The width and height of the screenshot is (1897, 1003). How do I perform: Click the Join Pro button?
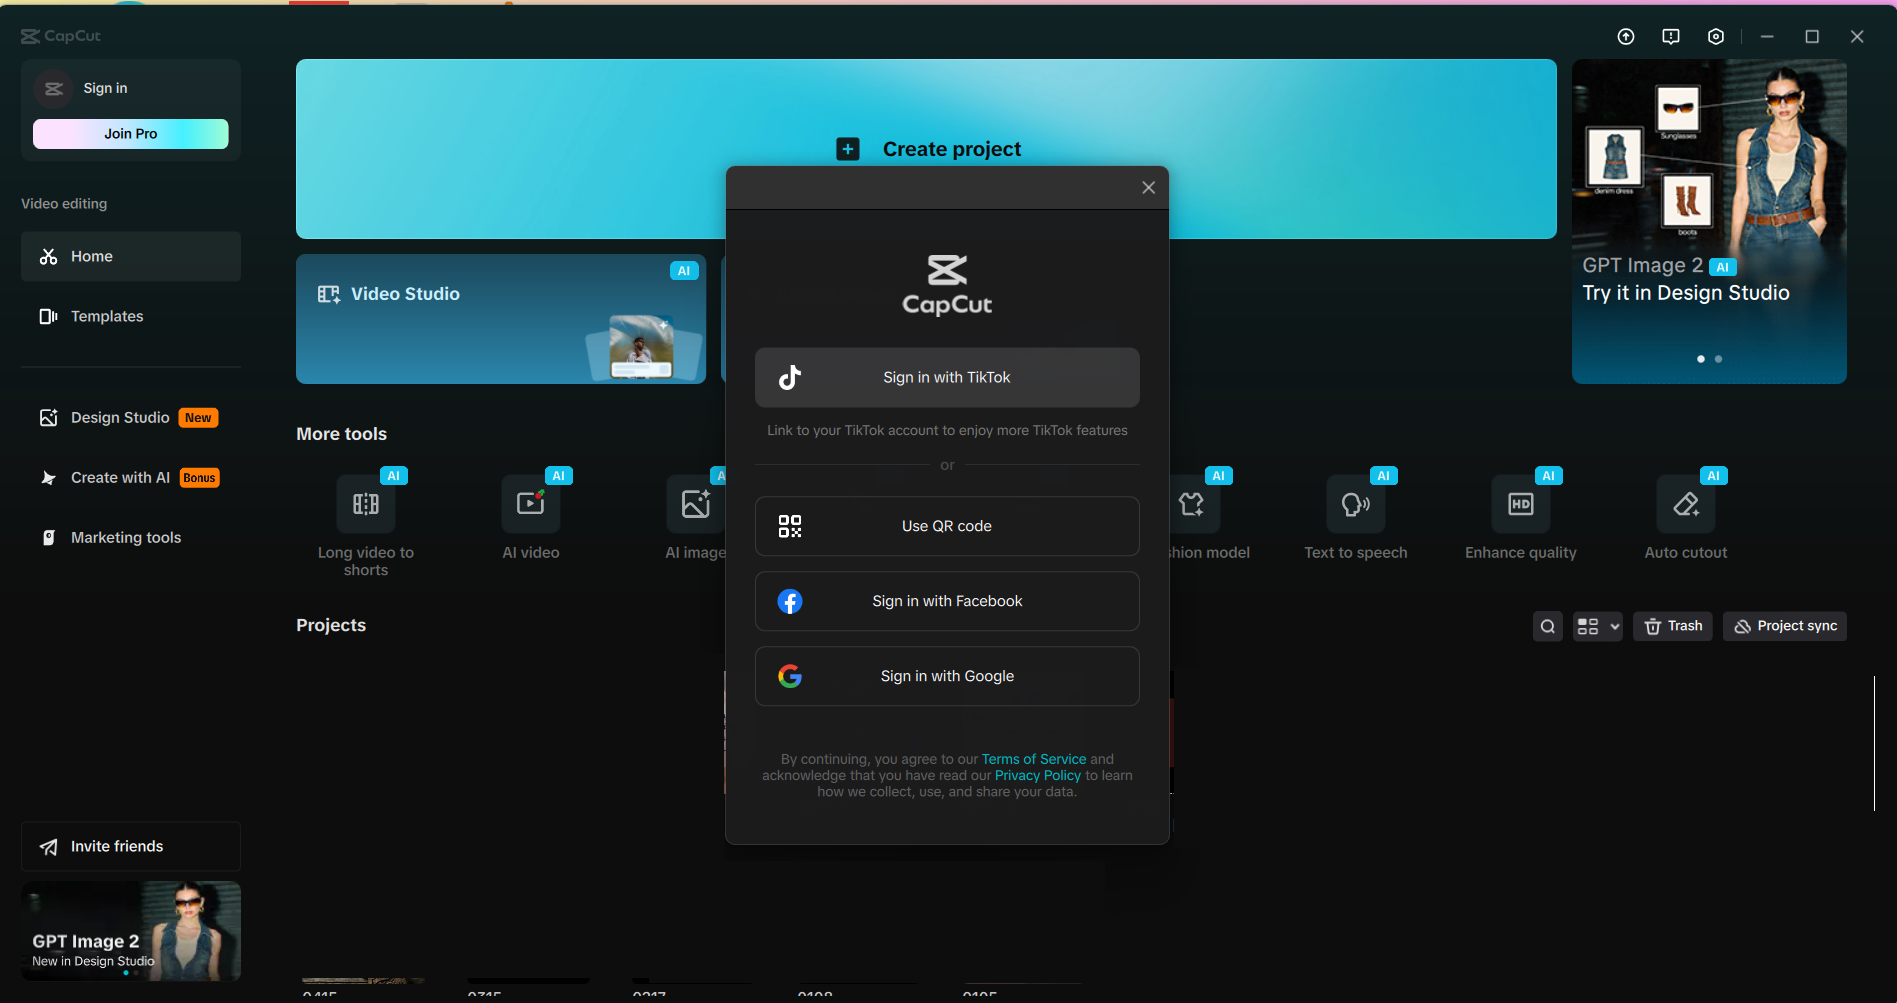[131, 134]
